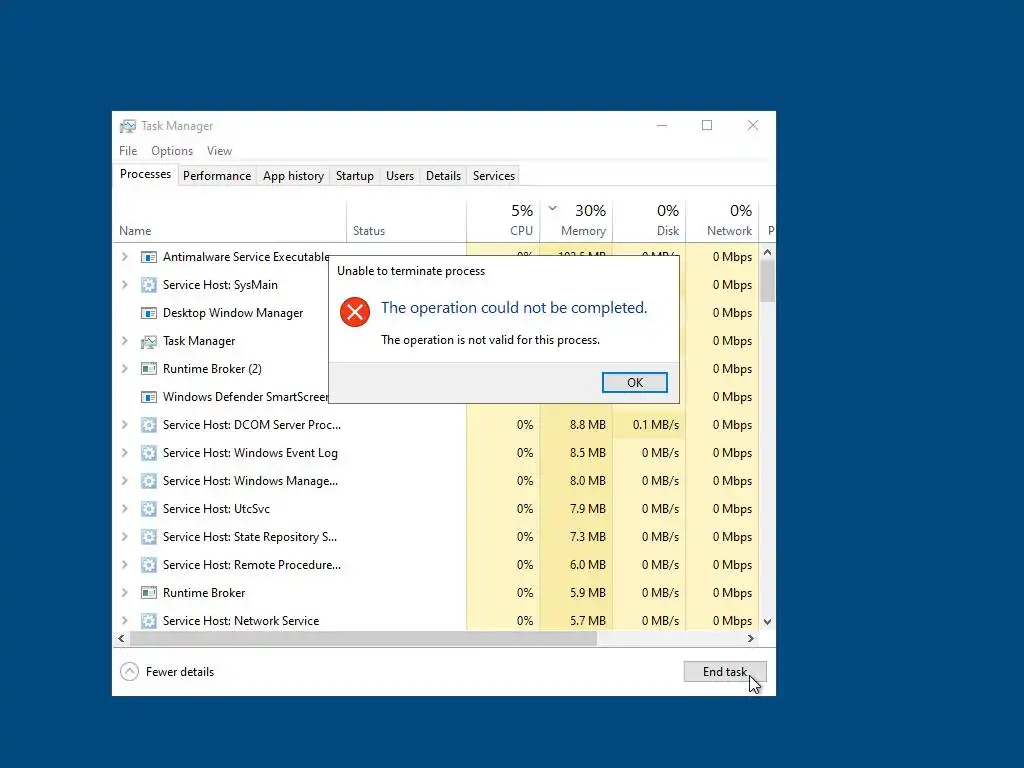This screenshot has width=1024, height=768.
Task: Expand the single Runtime Broker row
Action: 125,593
